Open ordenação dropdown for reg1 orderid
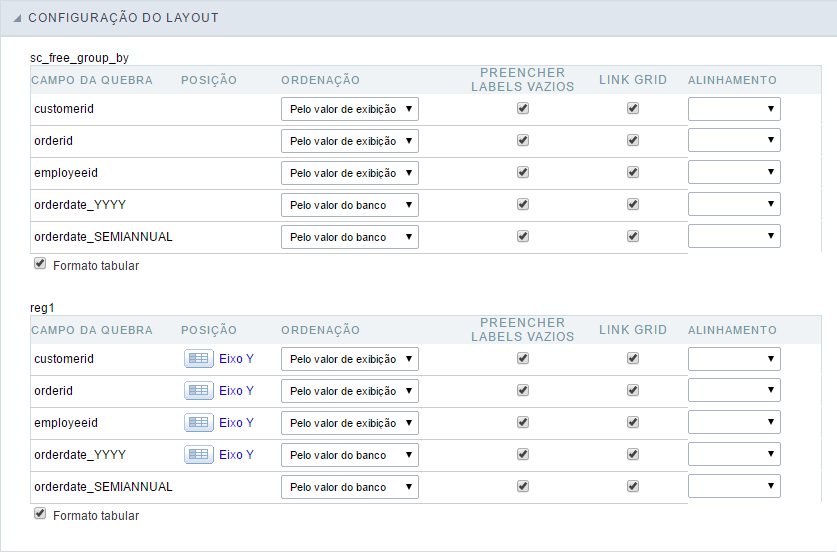The image size is (837, 552). [x=350, y=391]
